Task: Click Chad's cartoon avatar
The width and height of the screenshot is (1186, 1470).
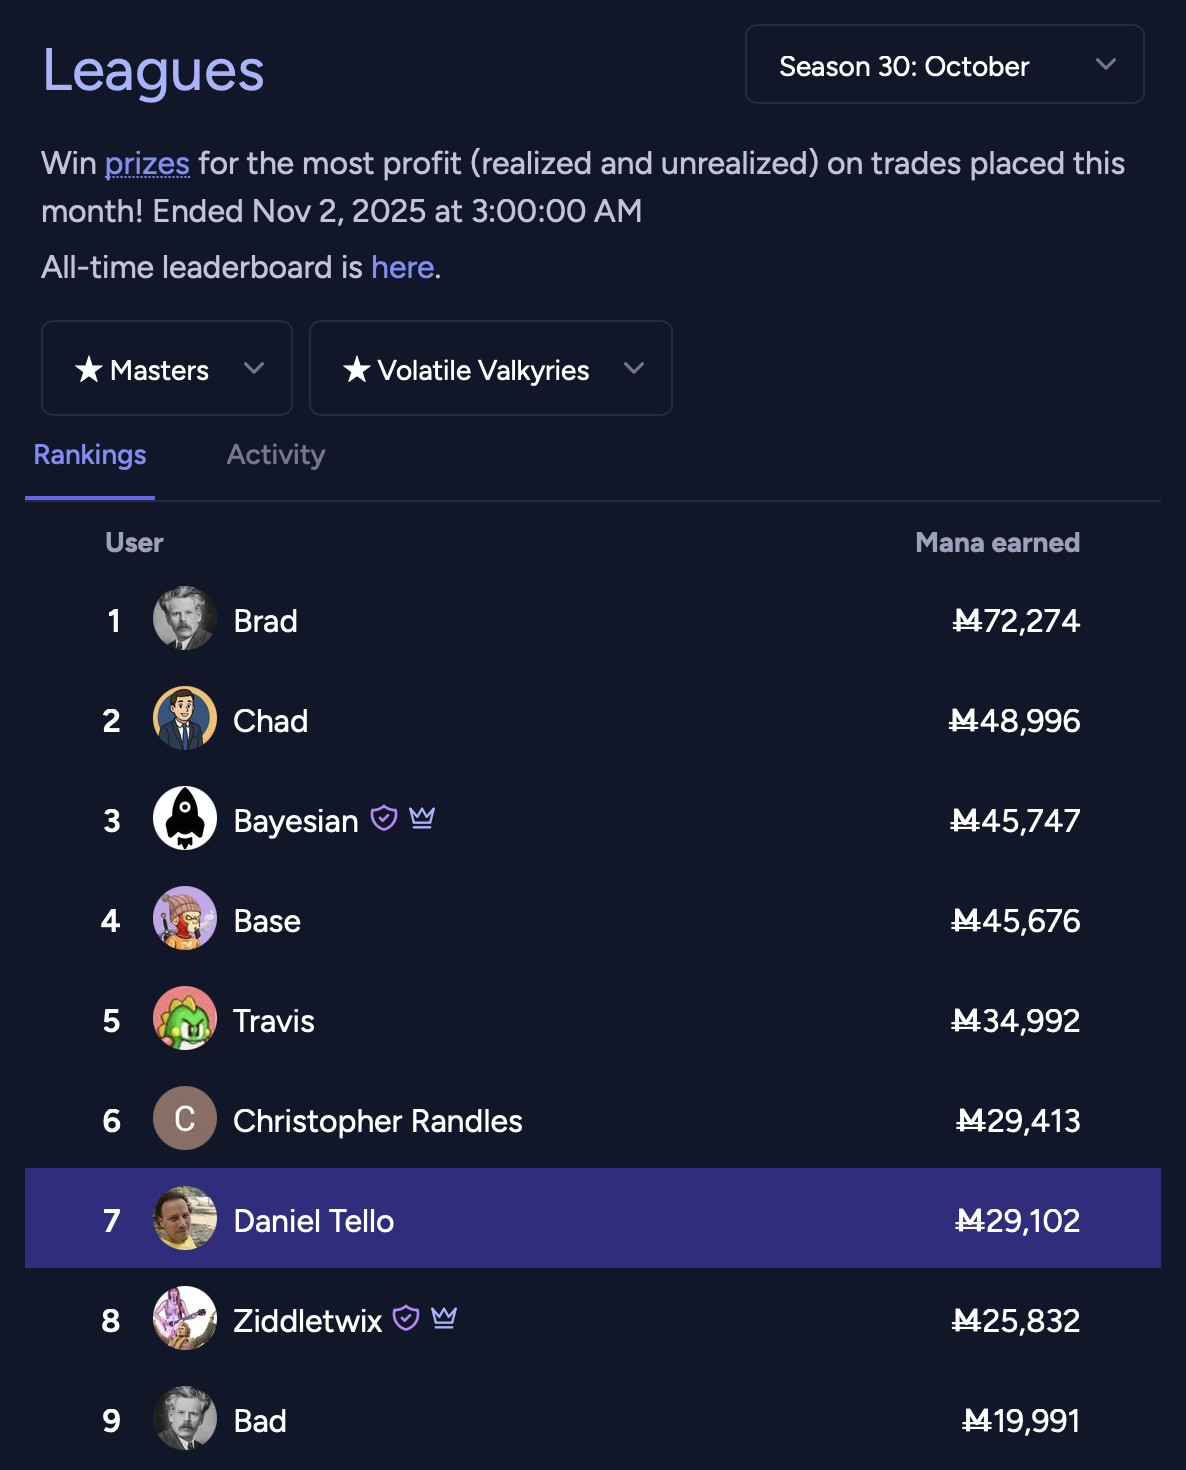Action: point(185,719)
